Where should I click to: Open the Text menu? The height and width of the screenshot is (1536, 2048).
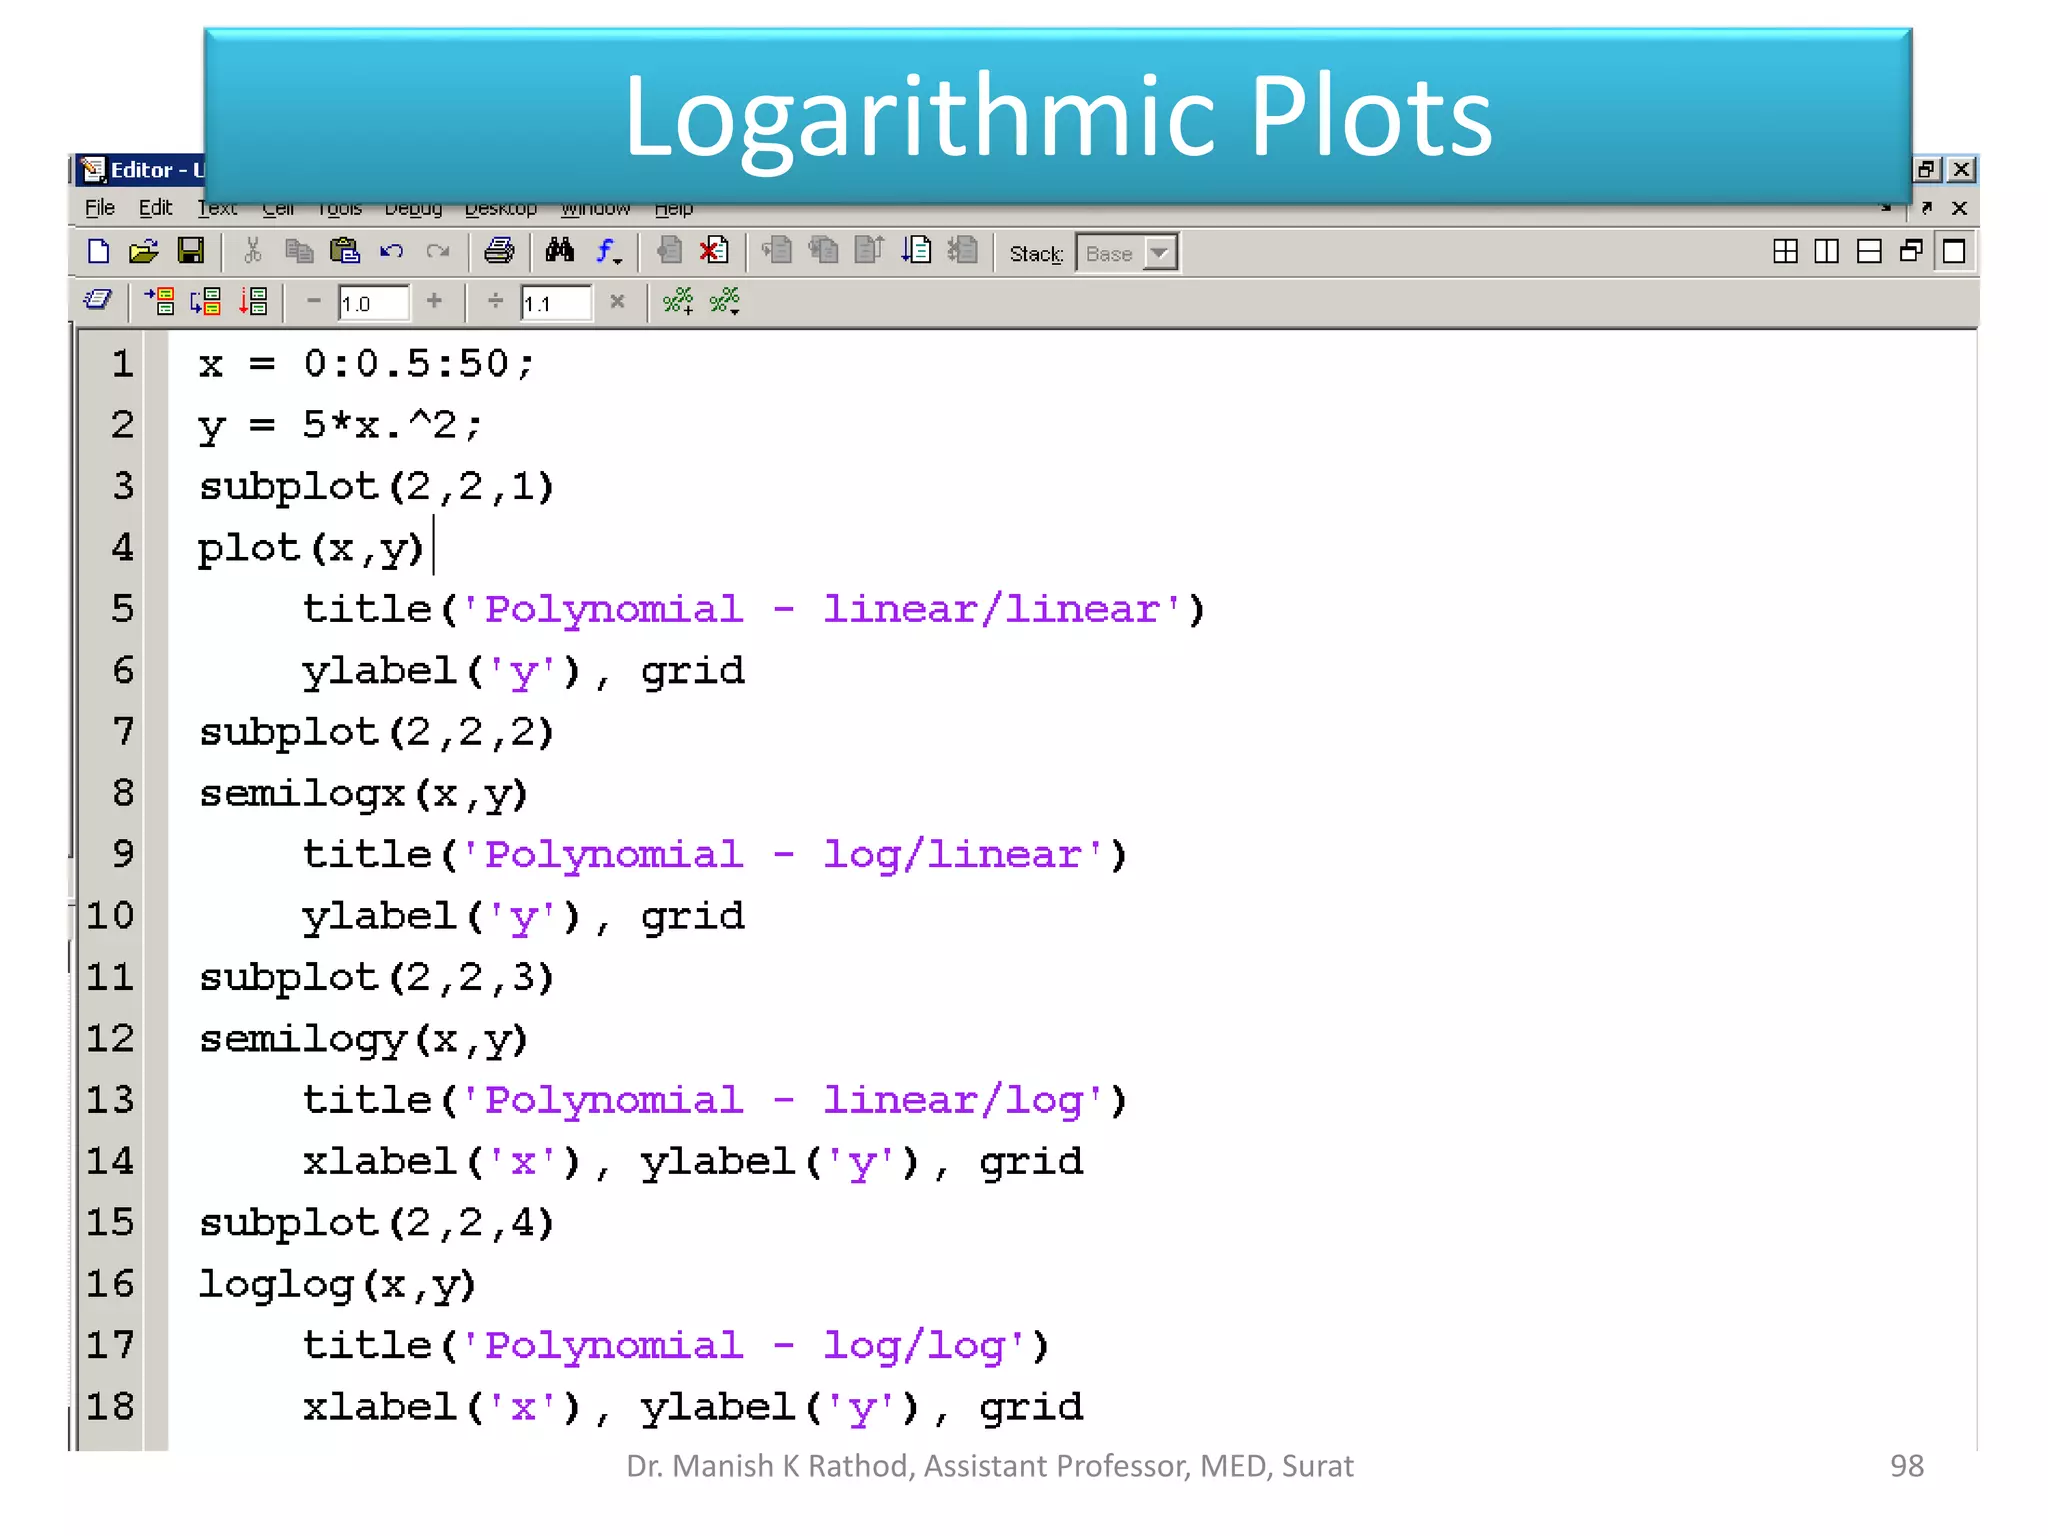pyautogui.click(x=217, y=209)
